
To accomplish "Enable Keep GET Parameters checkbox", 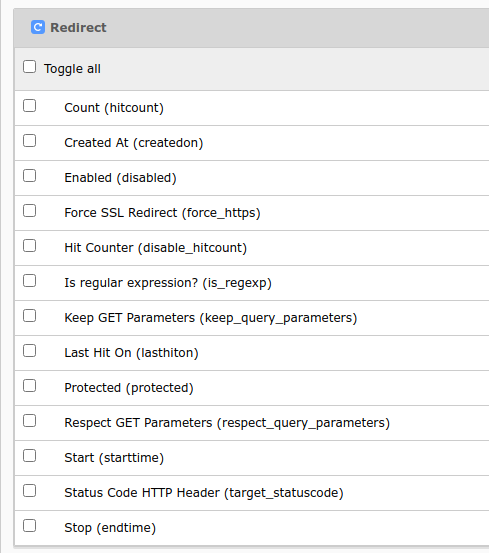I will (29, 316).
